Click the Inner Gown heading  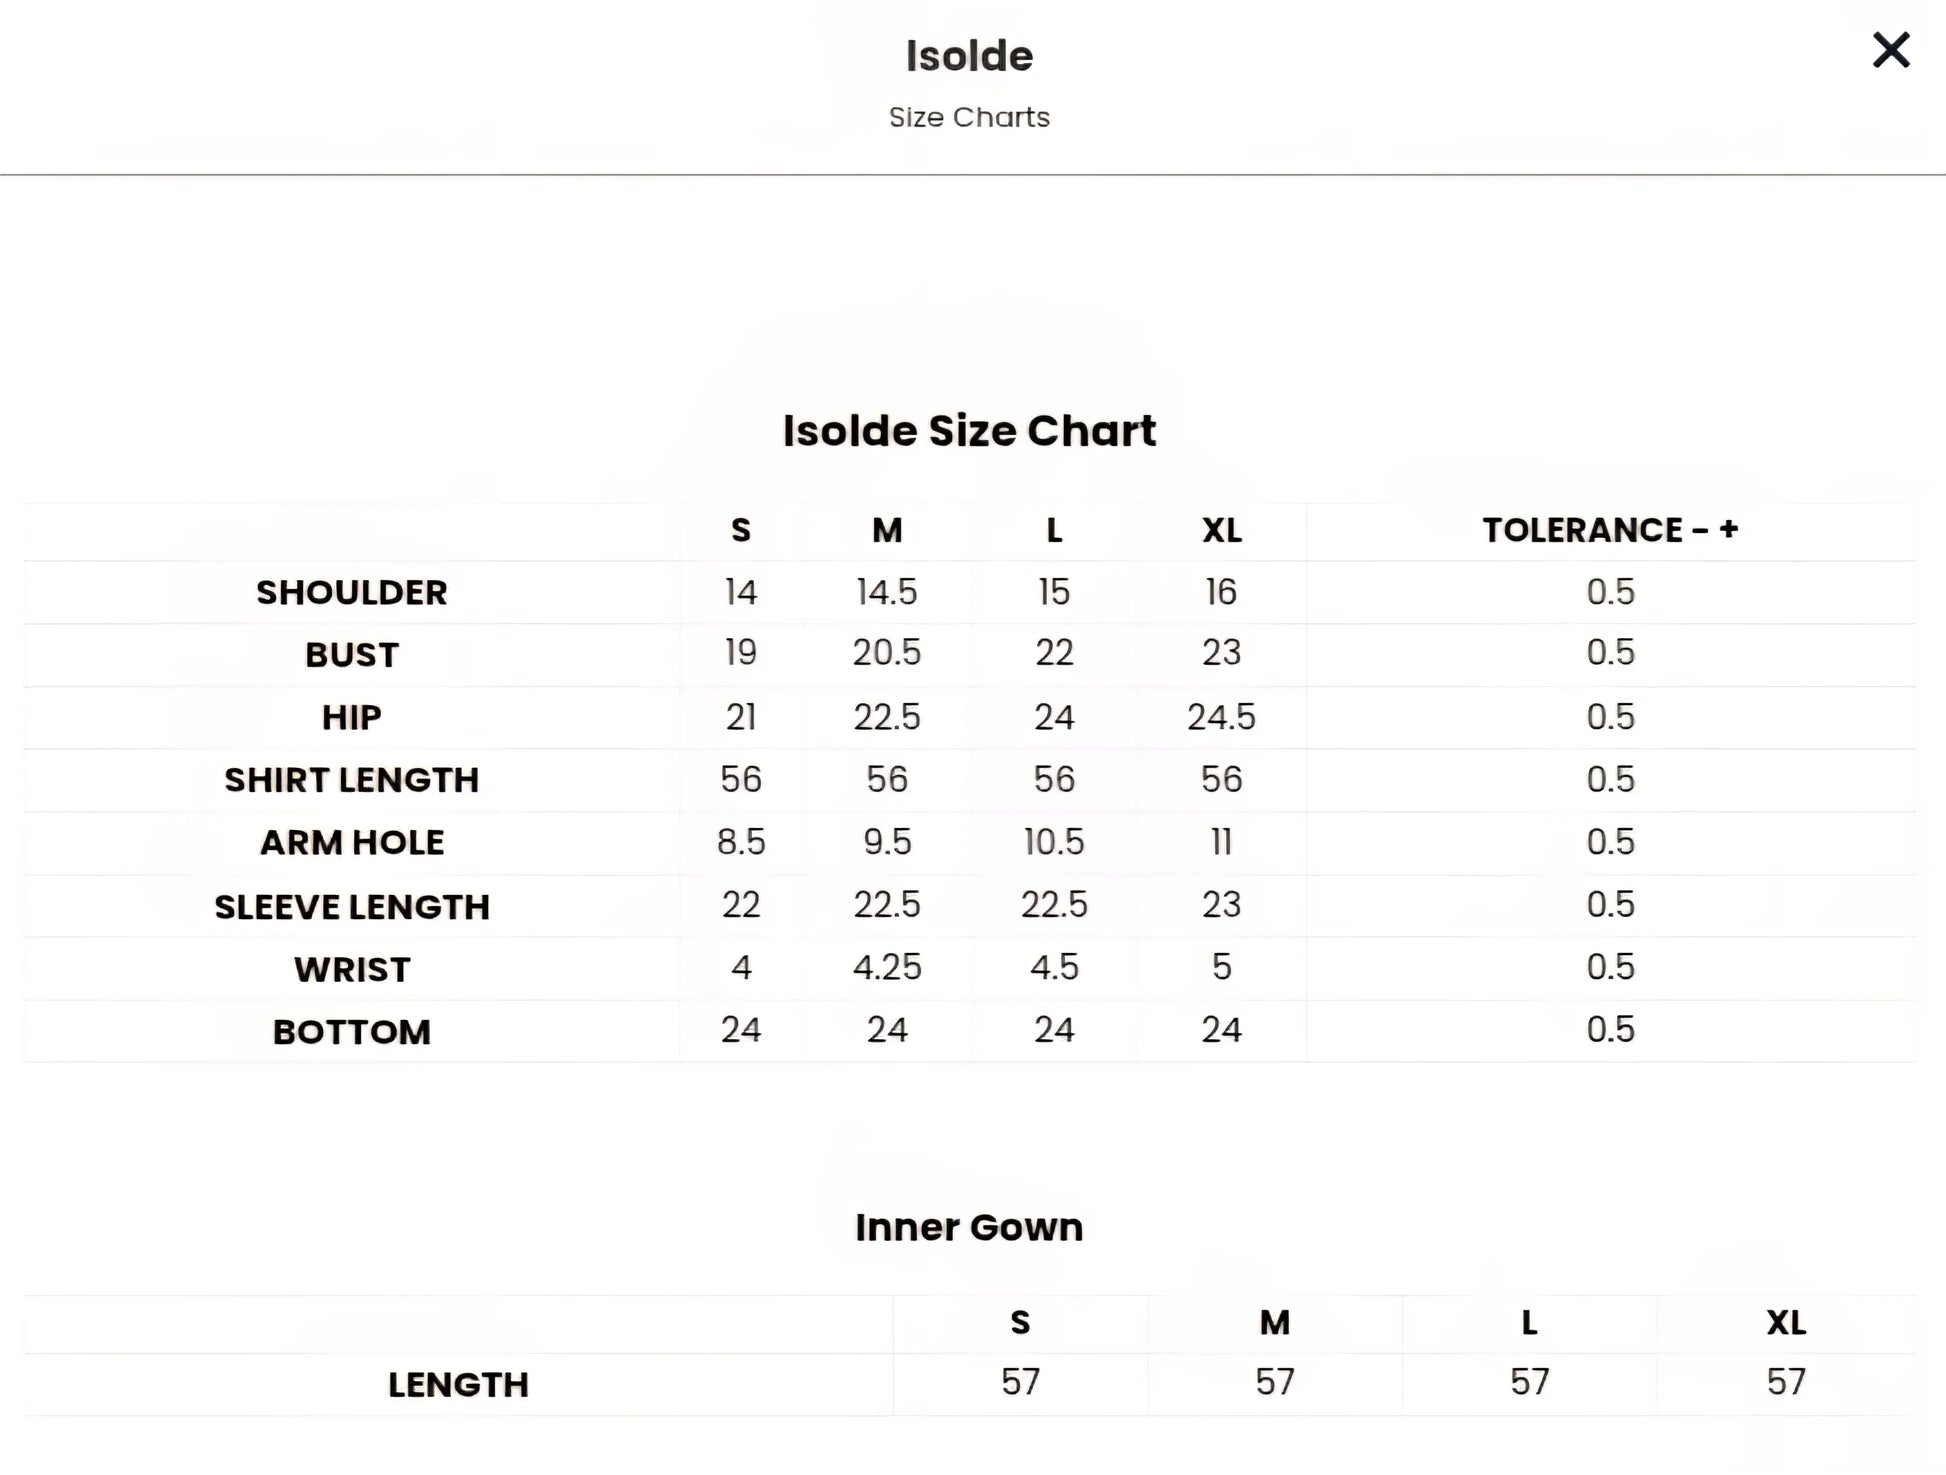969,1227
